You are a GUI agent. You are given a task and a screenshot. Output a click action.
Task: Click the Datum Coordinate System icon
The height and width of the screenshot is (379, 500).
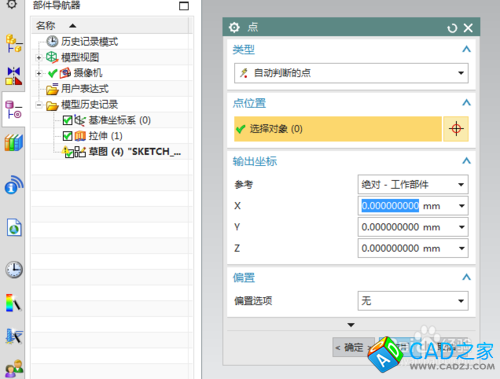tap(80, 120)
